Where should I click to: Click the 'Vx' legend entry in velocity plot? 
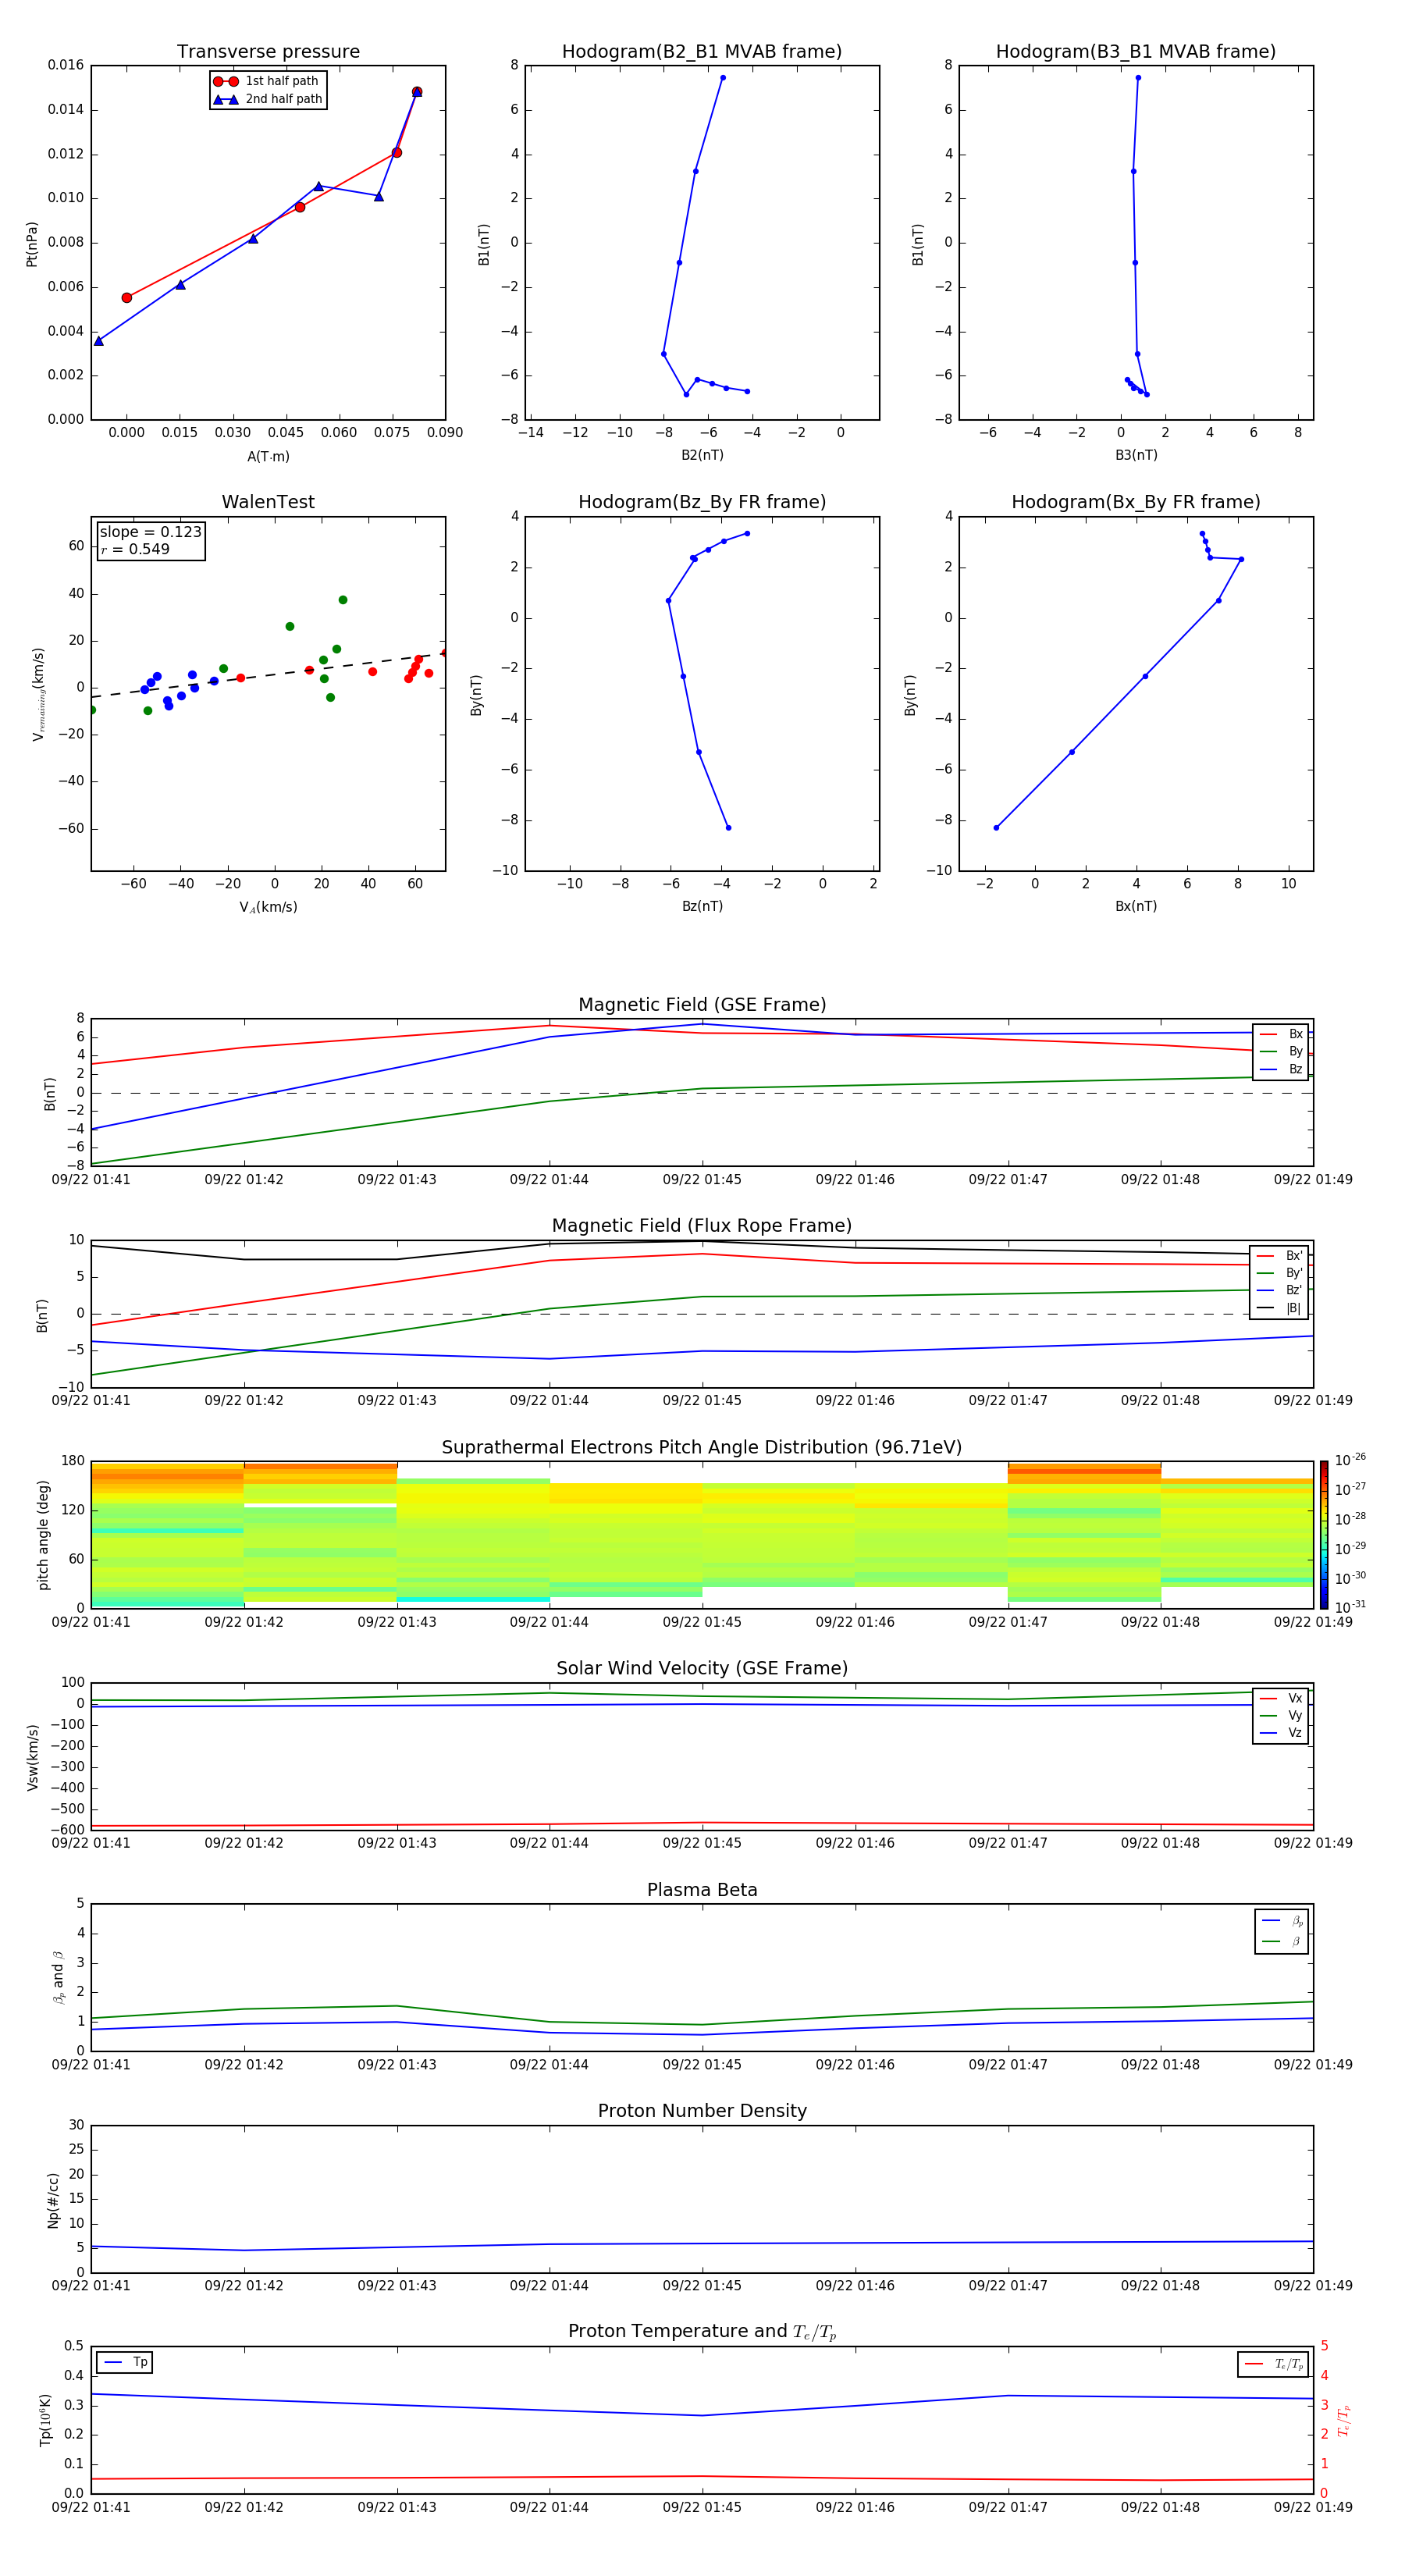[x=1281, y=1698]
